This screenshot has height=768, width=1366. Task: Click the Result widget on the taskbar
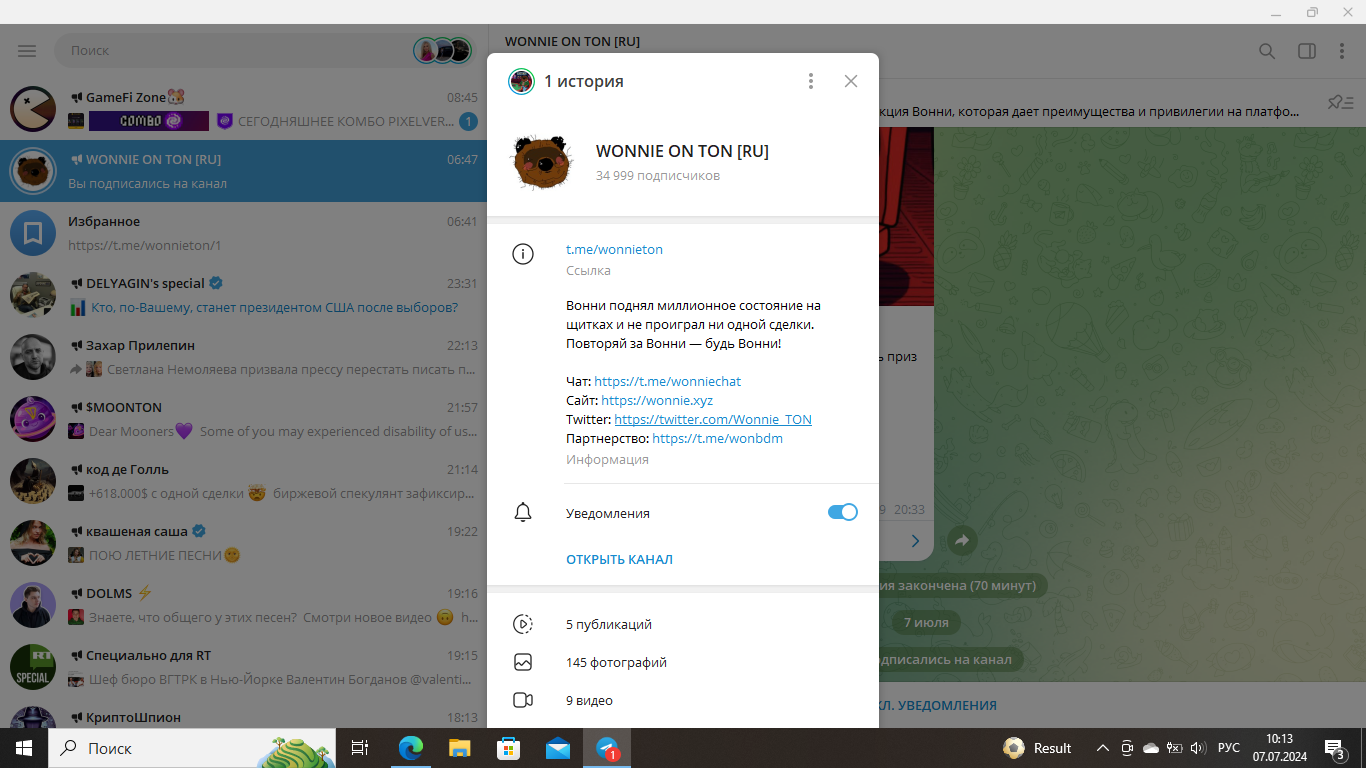coord(1037,748)
